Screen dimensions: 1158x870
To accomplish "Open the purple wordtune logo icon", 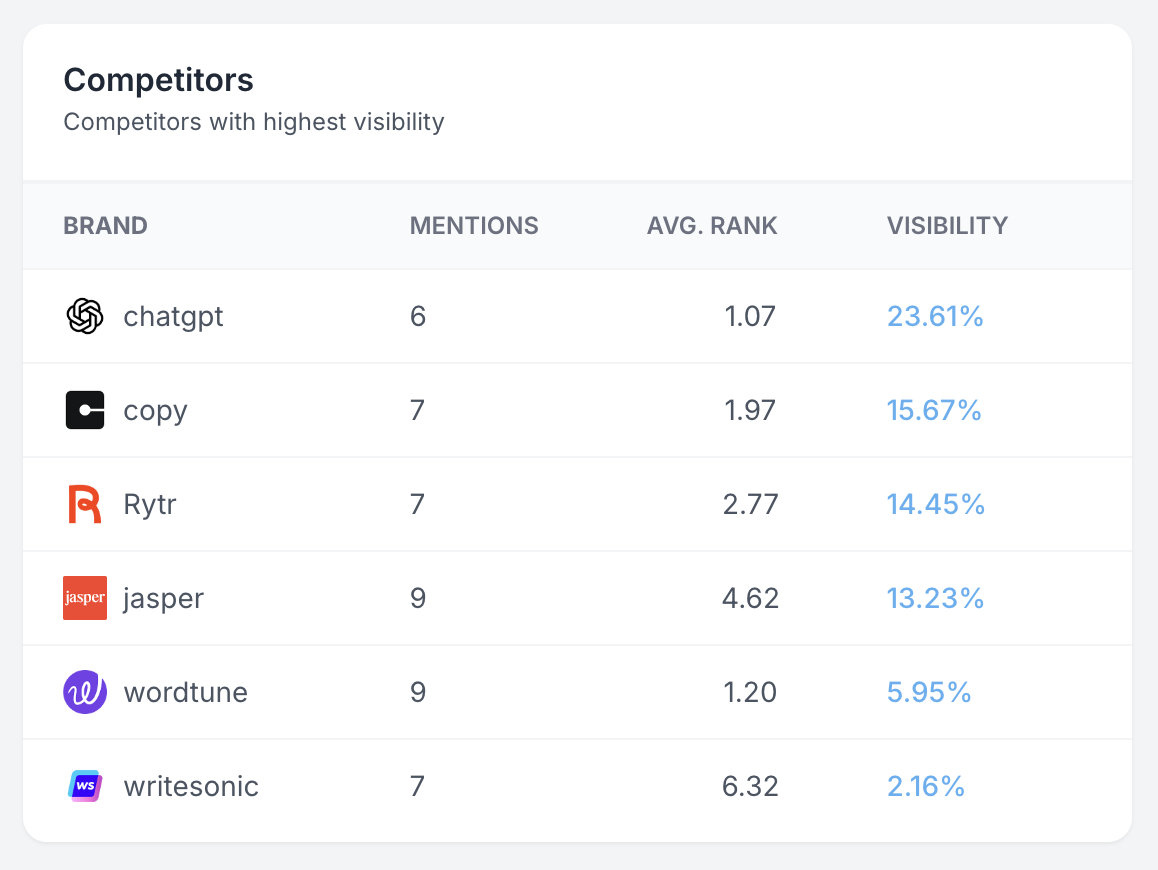I will click(85, 692).
